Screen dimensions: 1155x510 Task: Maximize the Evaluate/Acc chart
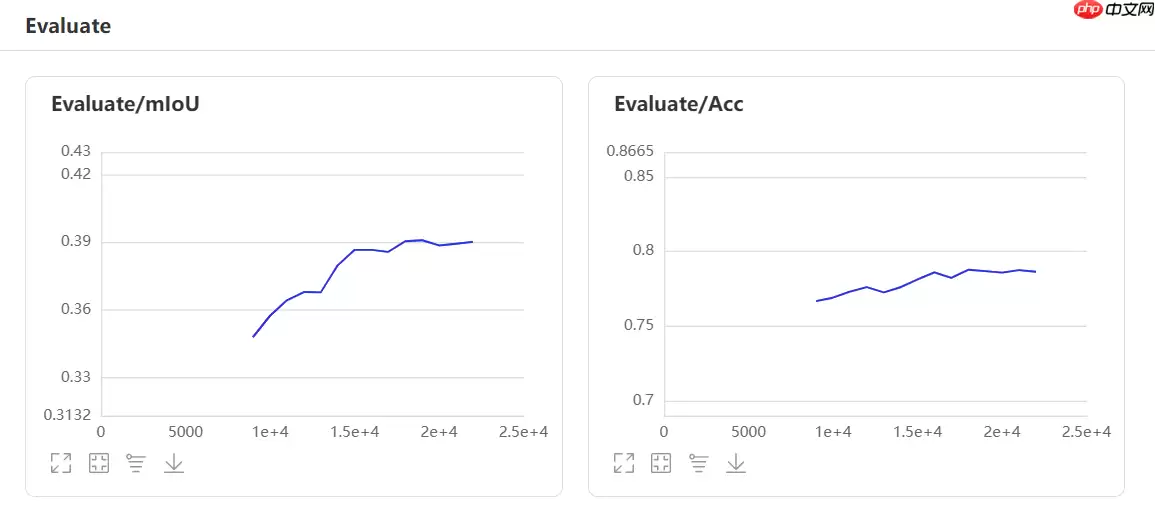point(624,462)
